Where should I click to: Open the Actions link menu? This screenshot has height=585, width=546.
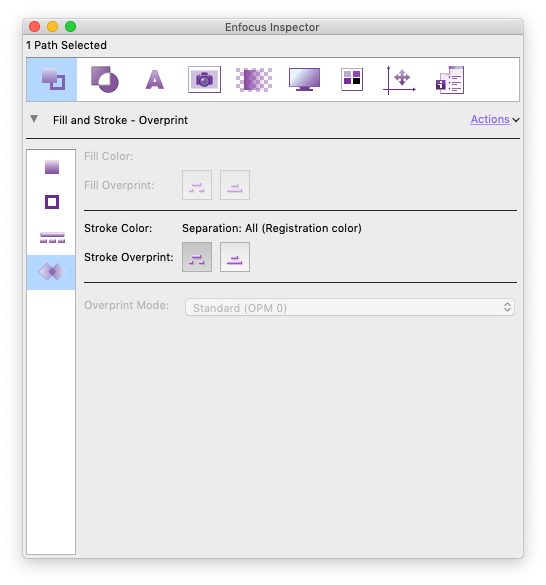pyautogui.click(x=490, y=119)
